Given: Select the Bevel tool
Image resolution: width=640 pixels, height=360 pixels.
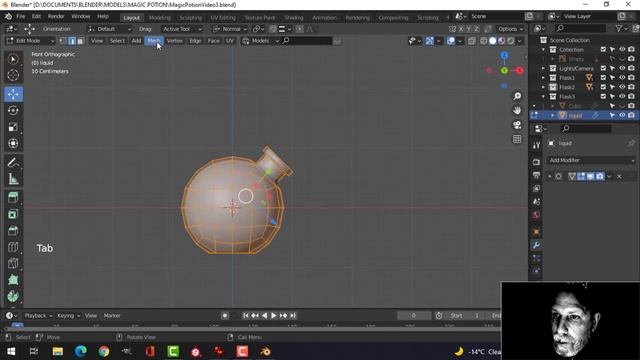Looking at the screenshot, I should pyautogui.click(x=13, y=231).
